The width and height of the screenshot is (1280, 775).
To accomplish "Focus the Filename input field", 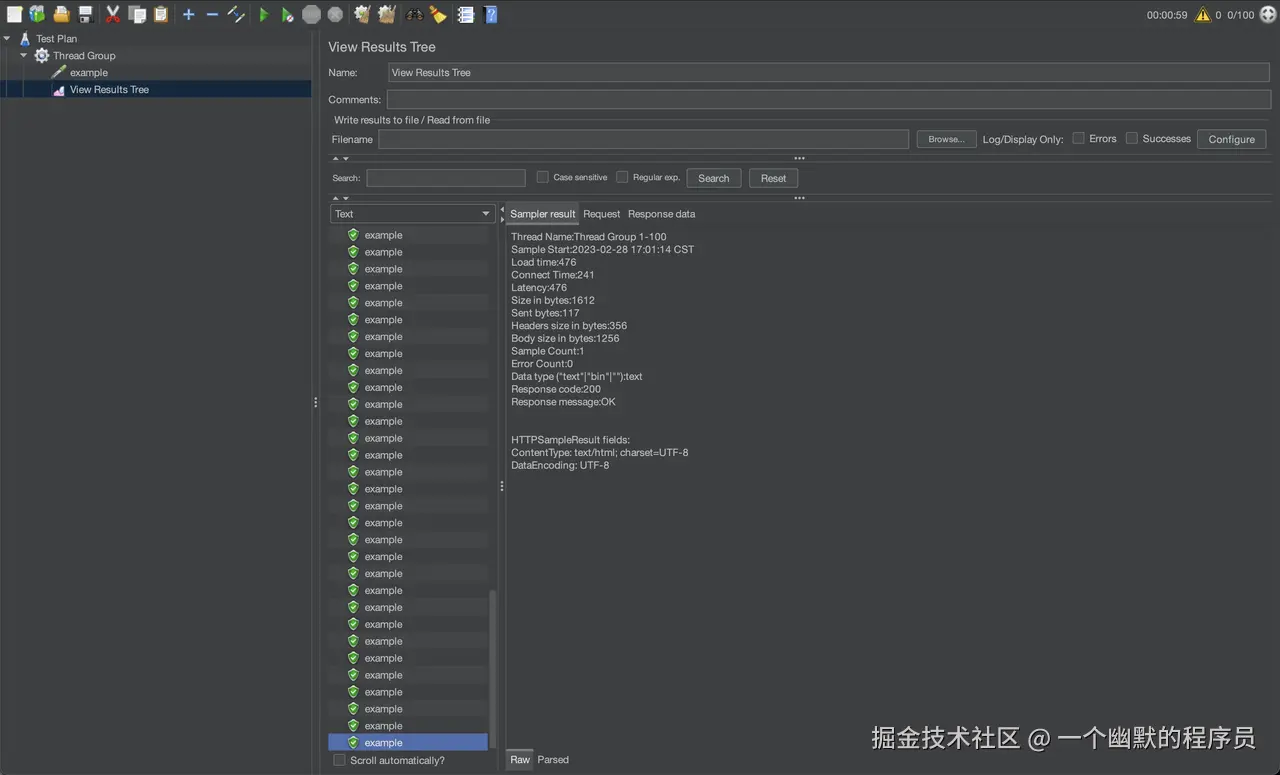I will (643, 139).
